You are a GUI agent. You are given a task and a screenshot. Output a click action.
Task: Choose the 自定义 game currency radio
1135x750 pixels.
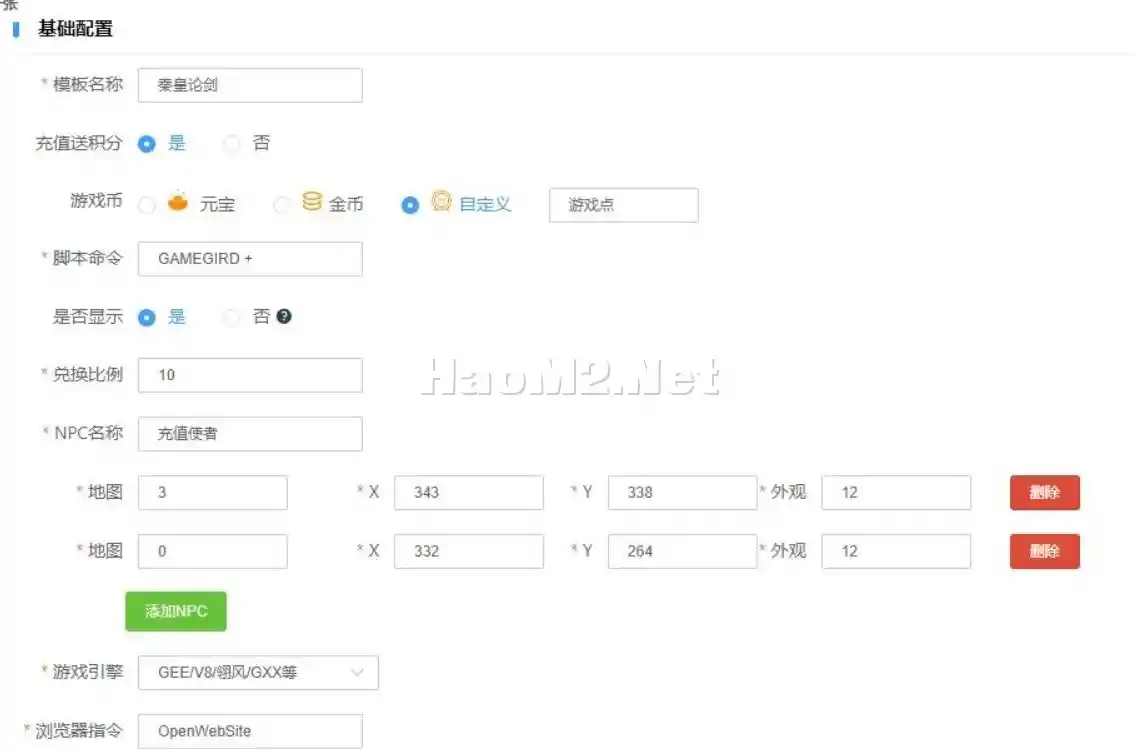click(410, 206)
